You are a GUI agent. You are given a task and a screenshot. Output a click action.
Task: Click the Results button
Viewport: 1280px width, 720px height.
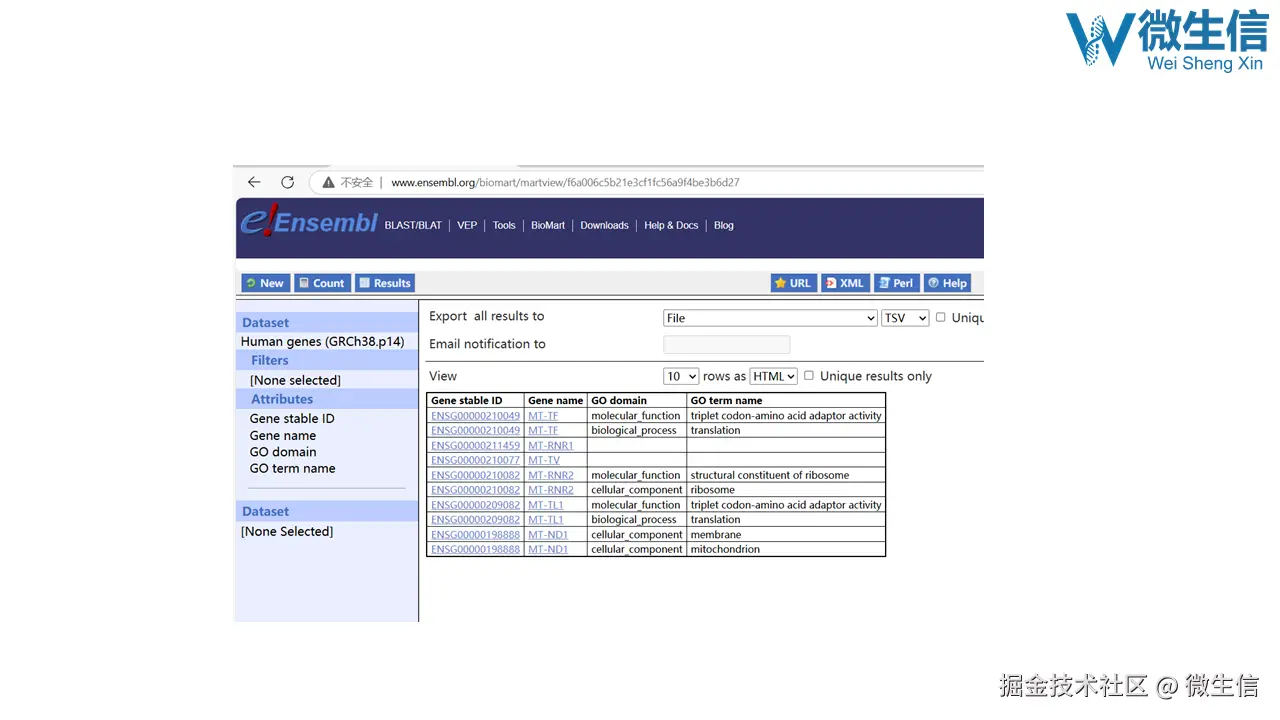(x=385, y=283)
